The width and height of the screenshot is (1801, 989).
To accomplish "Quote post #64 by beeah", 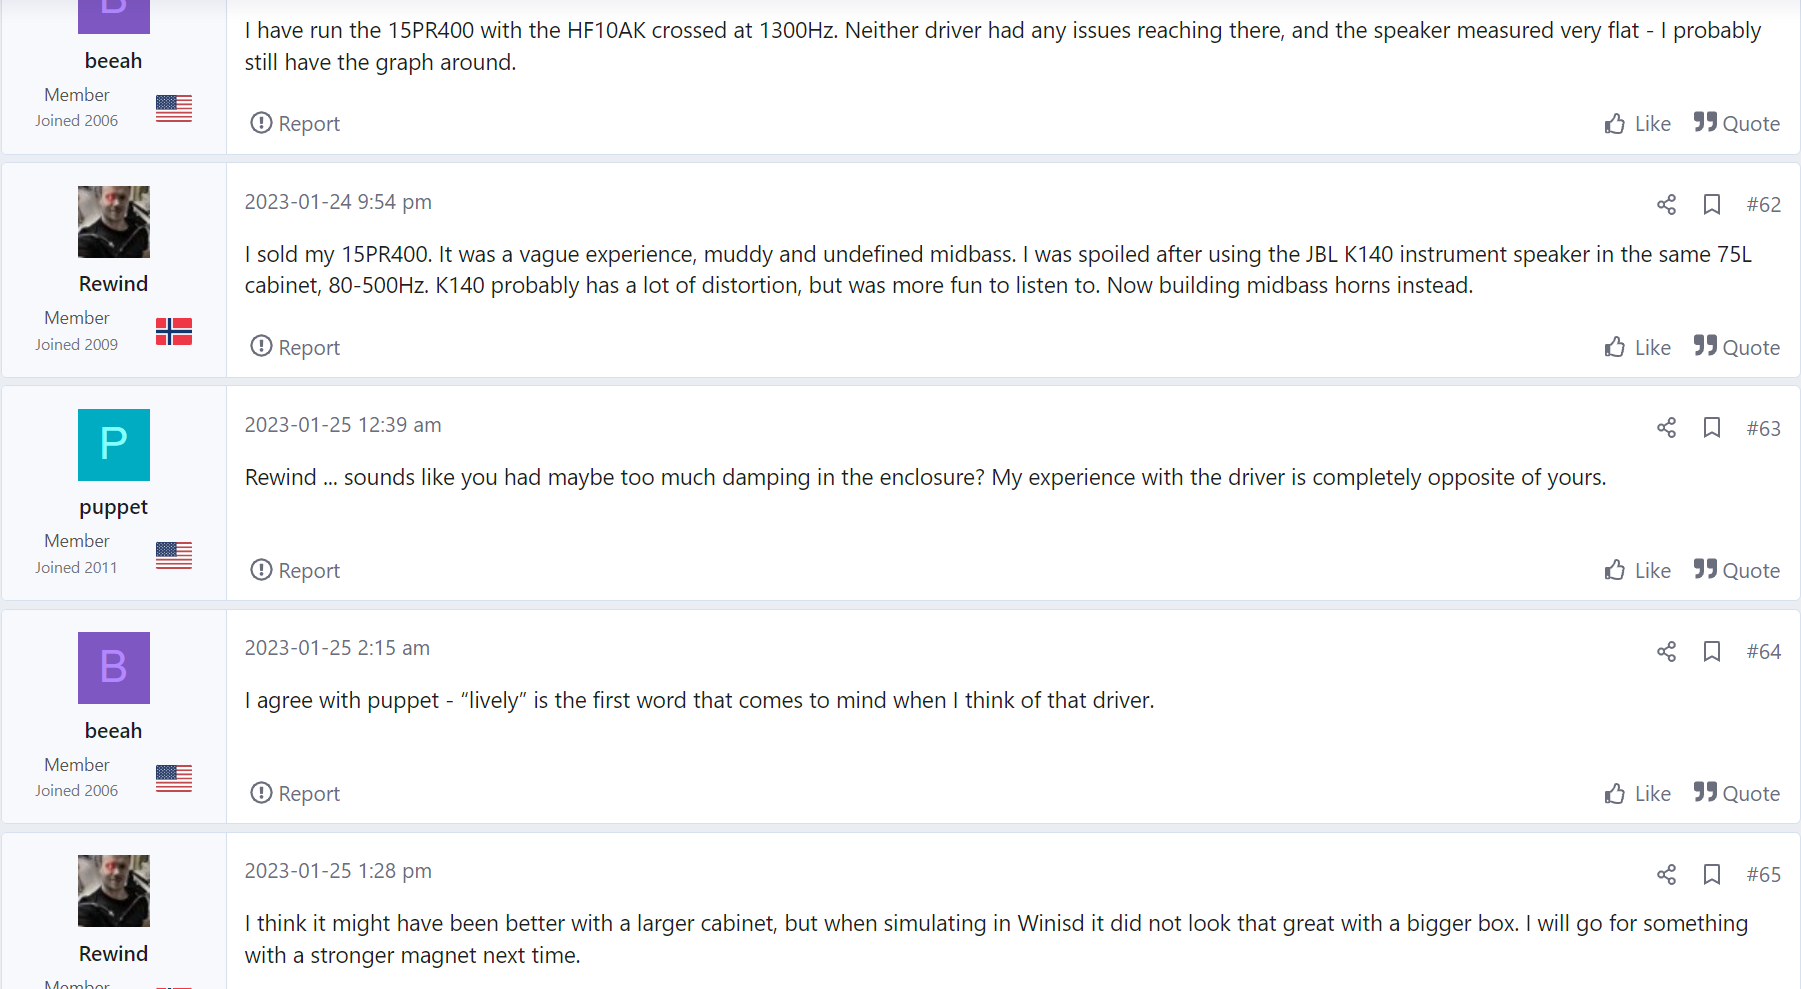I will click(1737, 793).
